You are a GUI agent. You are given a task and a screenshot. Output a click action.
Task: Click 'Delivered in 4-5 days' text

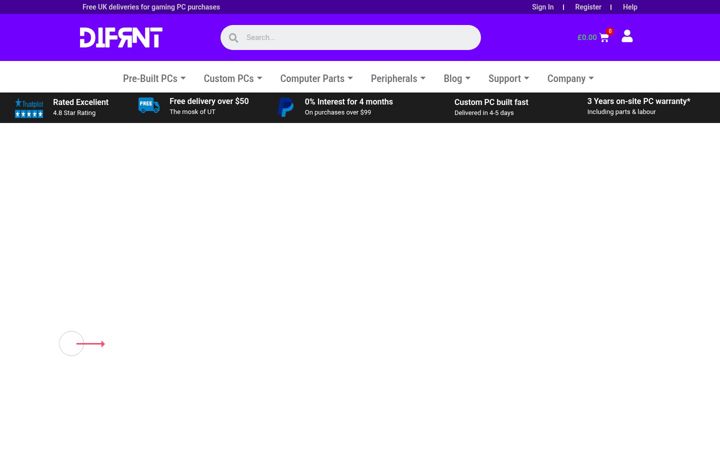click(484, 113)
